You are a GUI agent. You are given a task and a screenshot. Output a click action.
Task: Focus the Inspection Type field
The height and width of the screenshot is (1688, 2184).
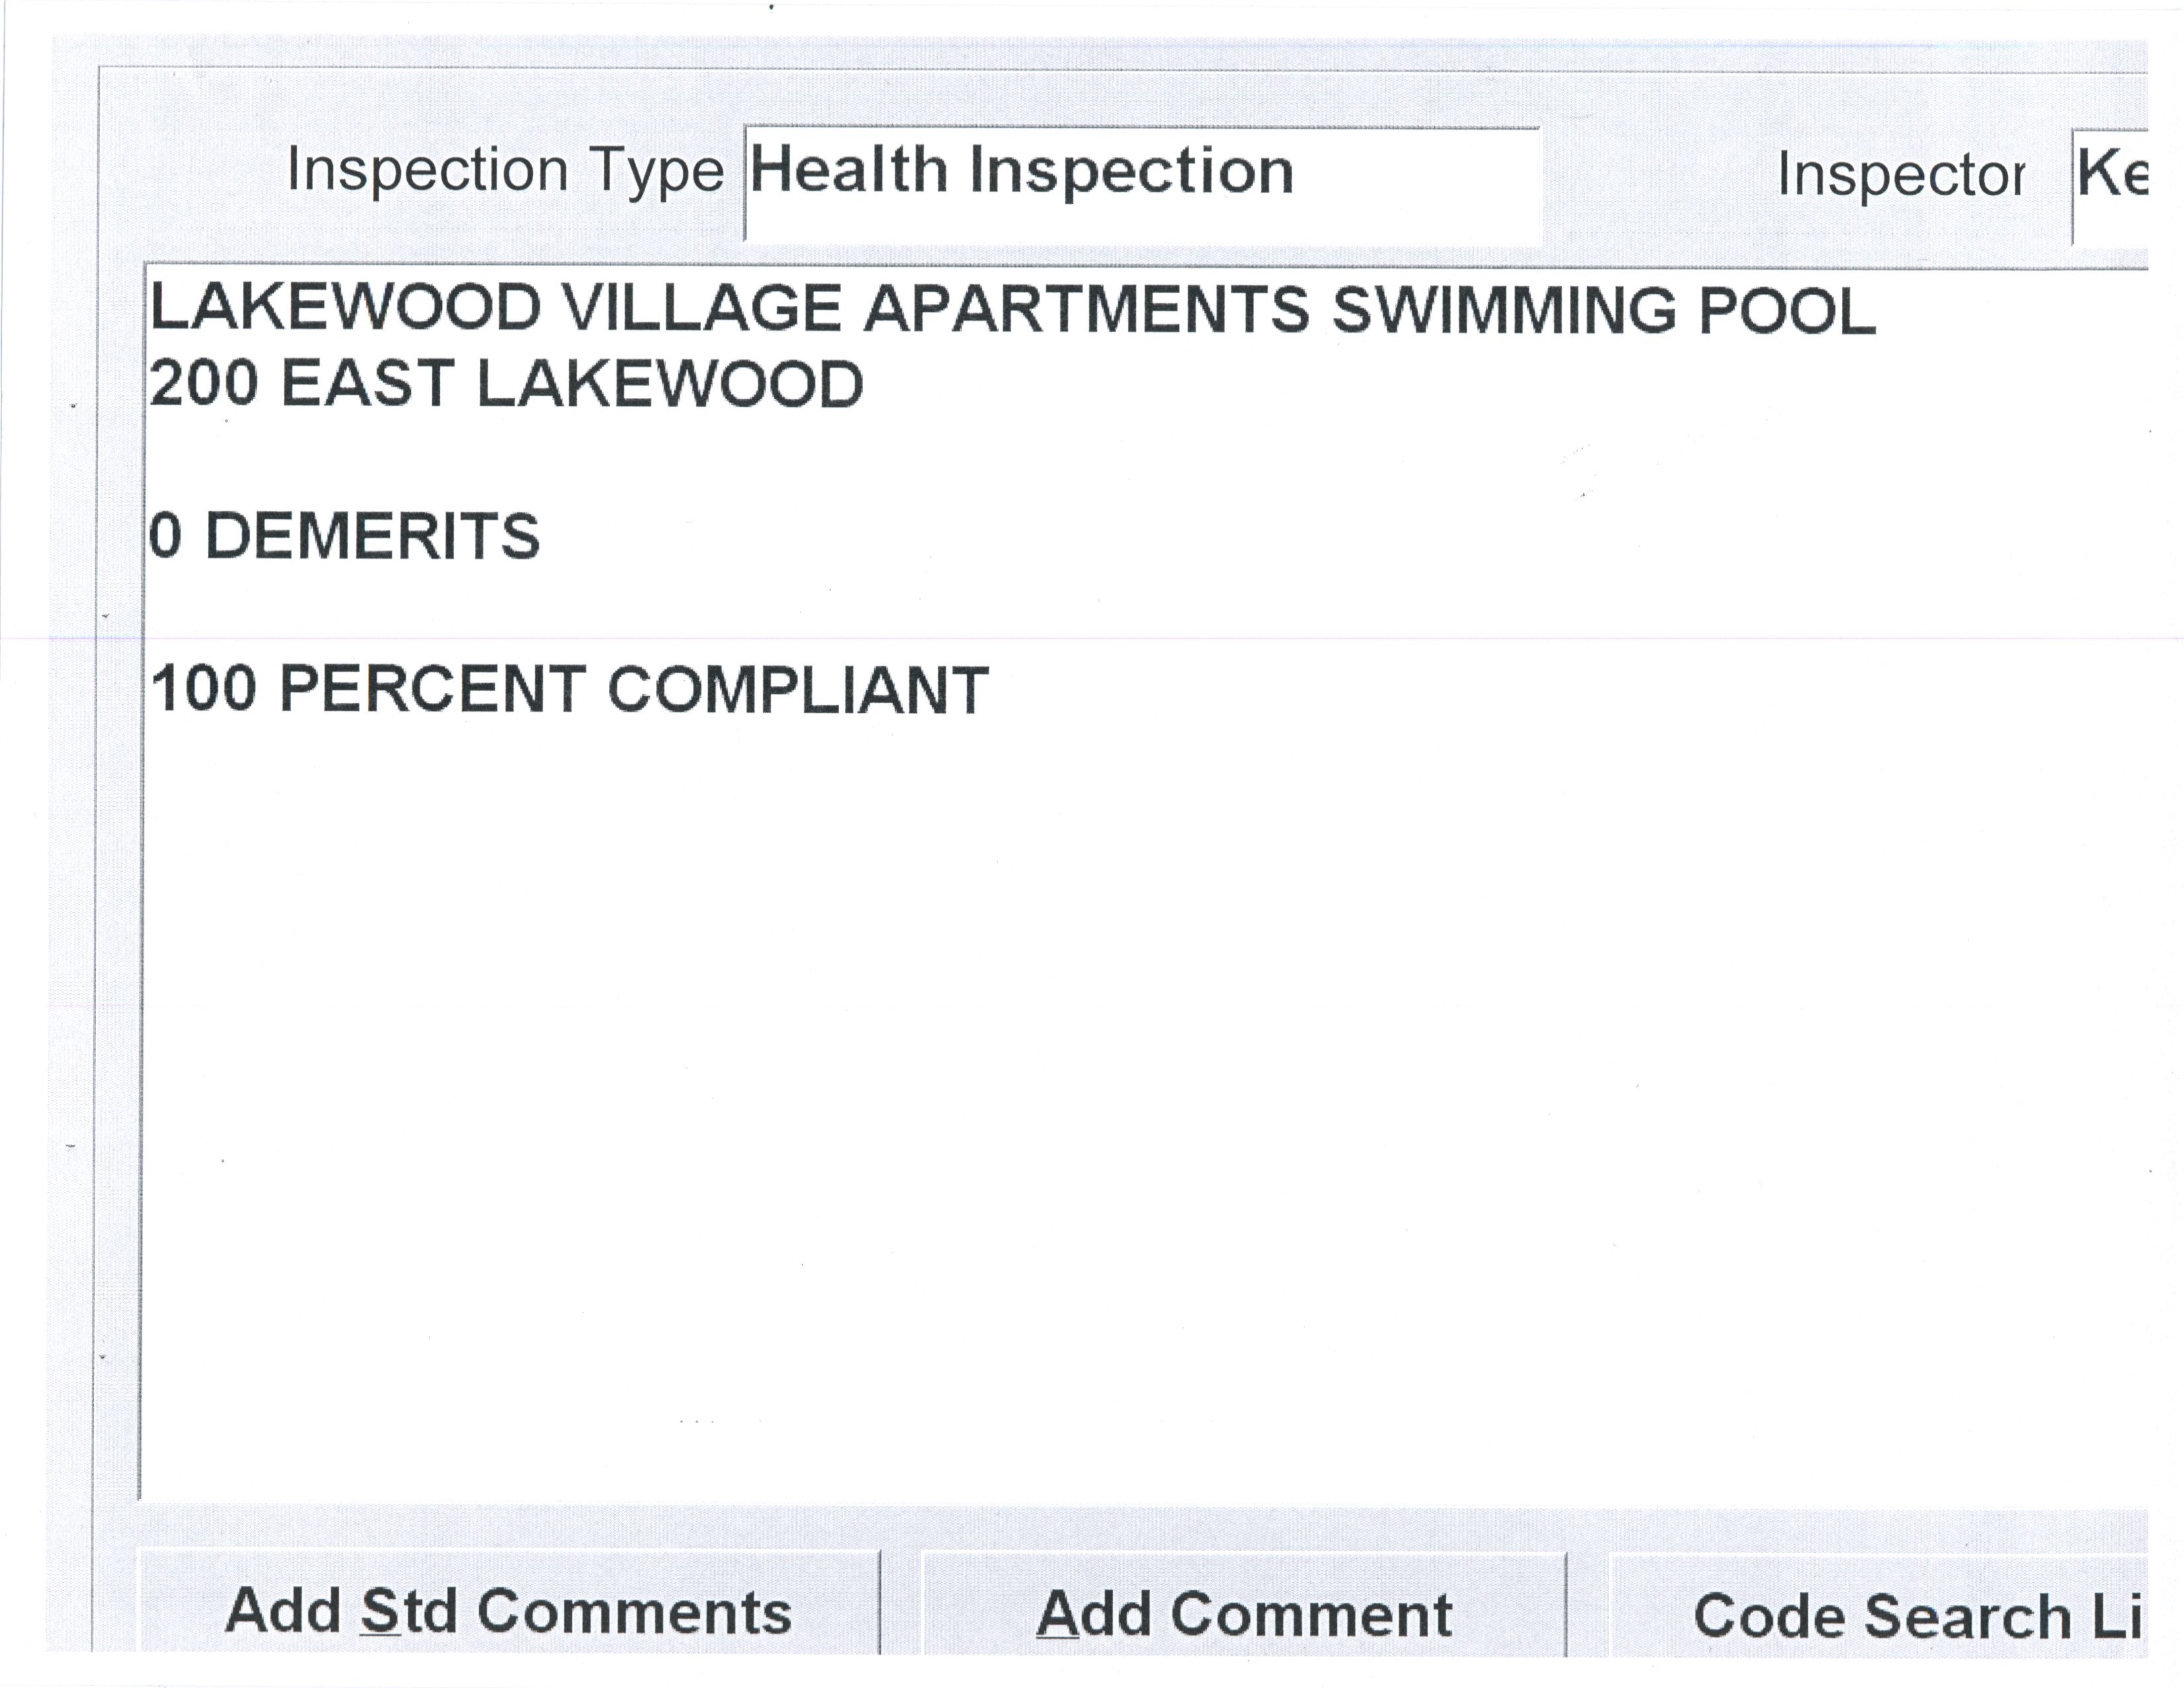pyautogui.click(x=1140, y=184)
